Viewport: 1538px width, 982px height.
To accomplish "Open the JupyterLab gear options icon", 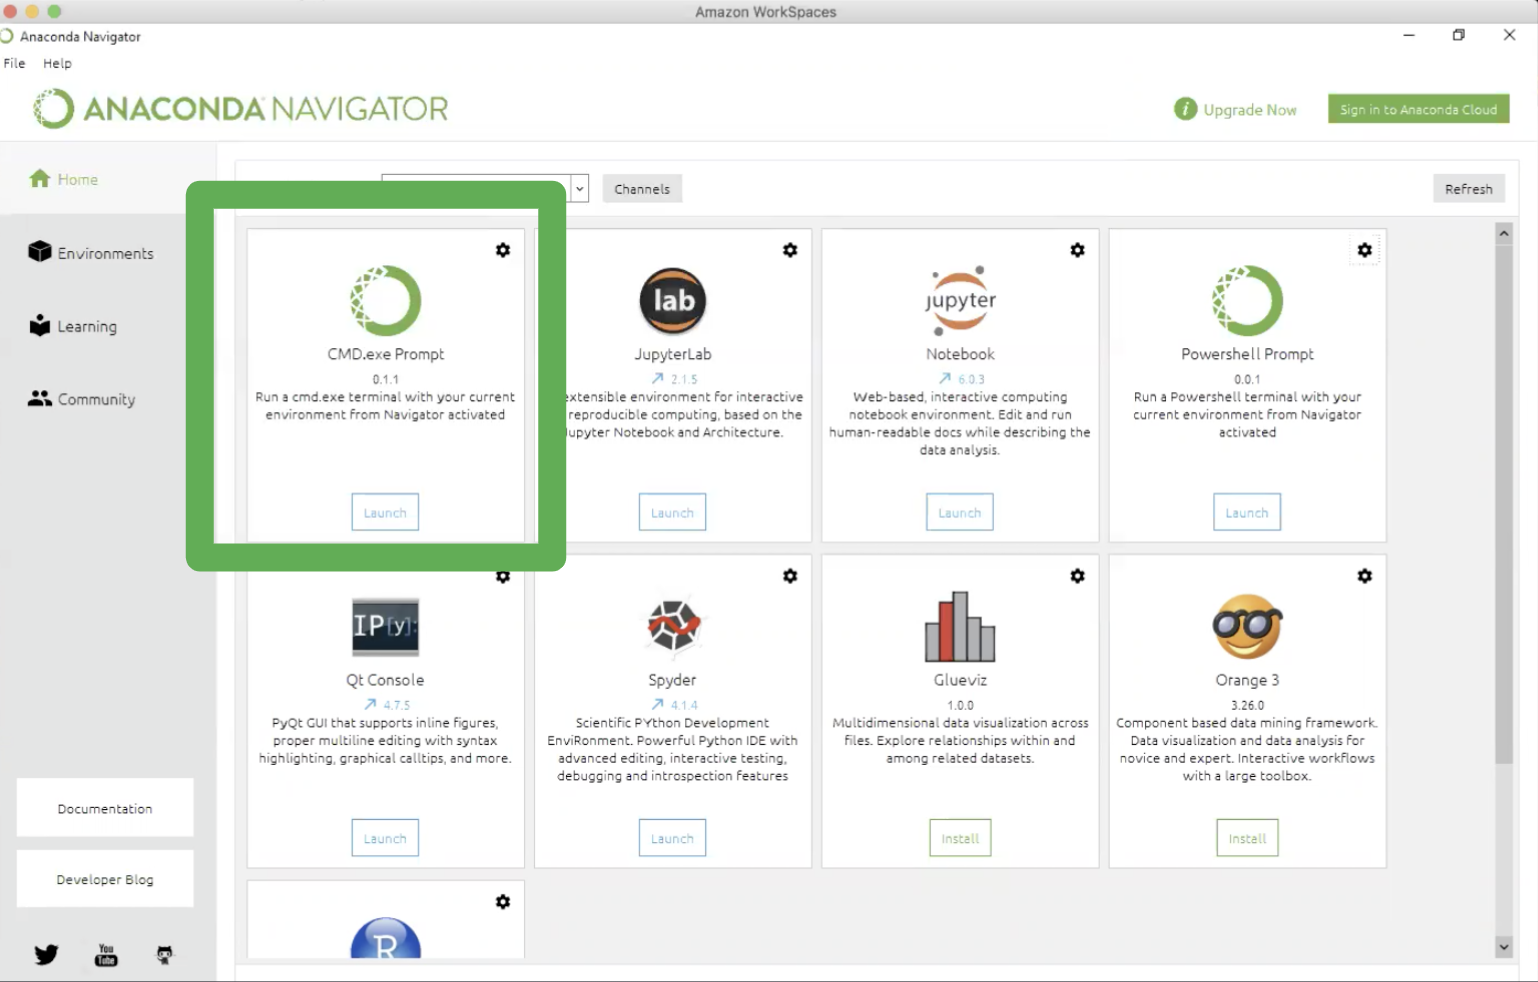I will pyautogui.click(x=790, y=250).
